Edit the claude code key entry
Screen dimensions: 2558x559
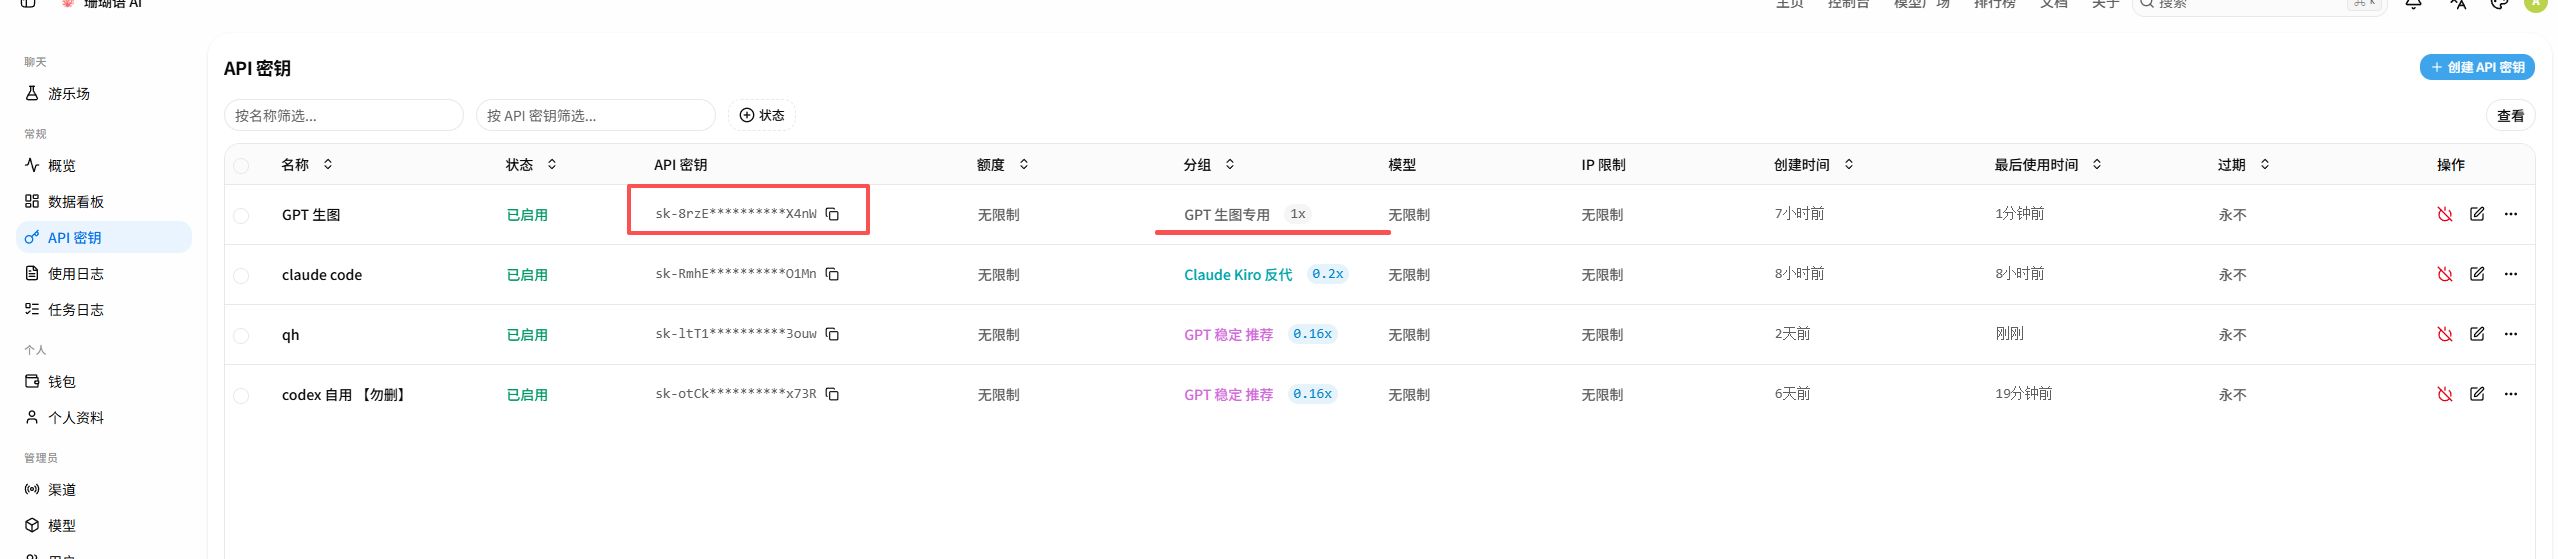point(2477,274)
